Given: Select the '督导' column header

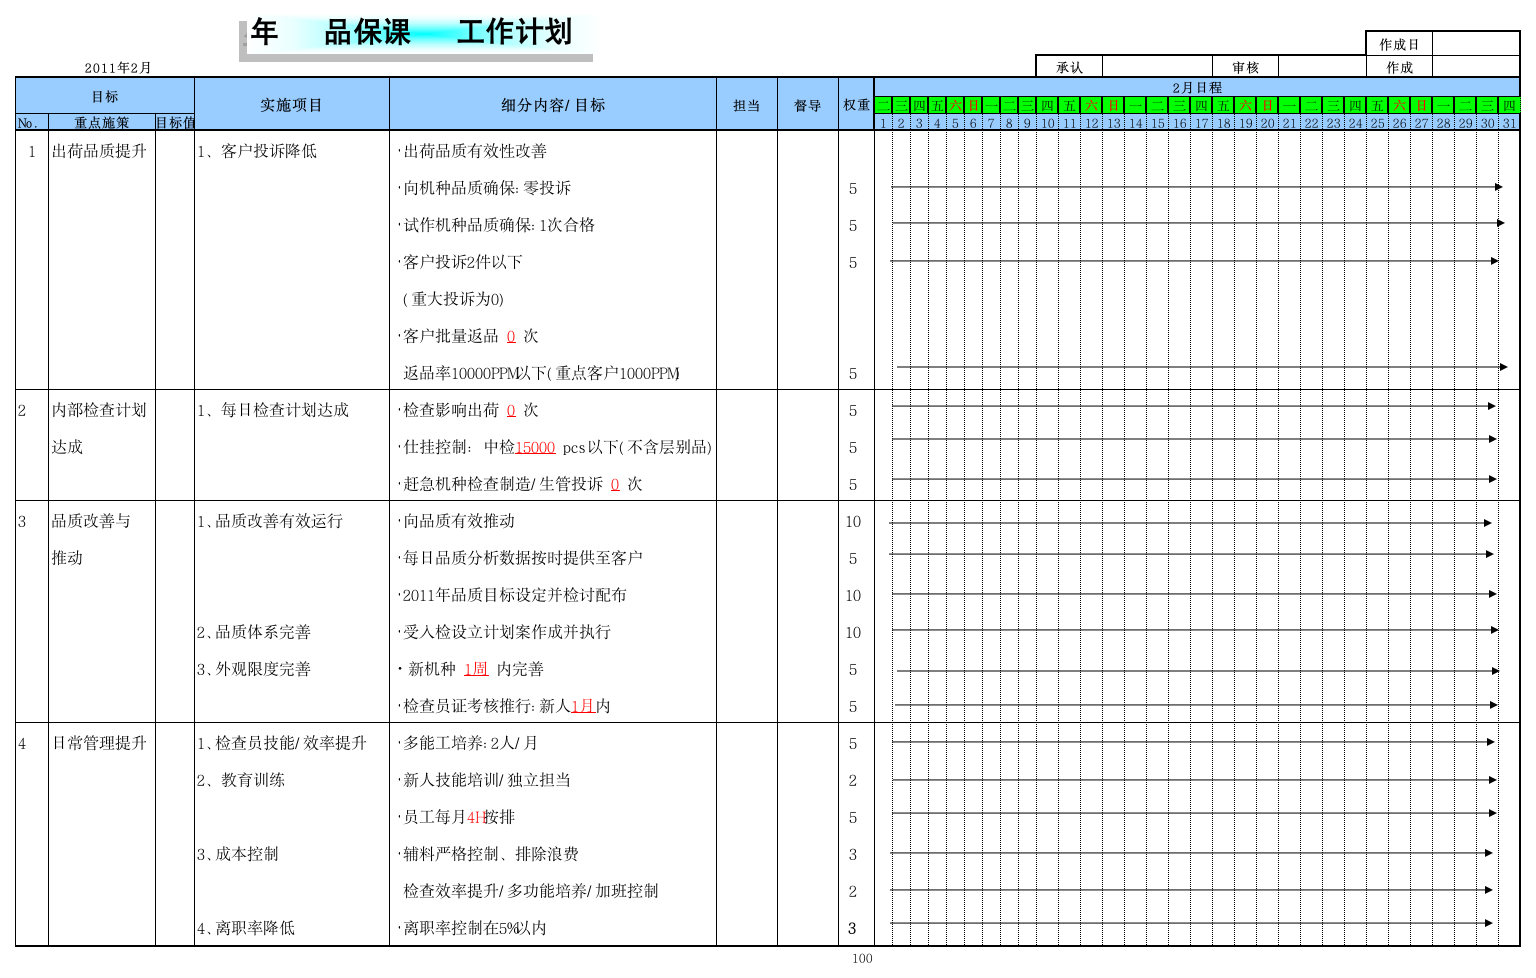Looking at the screenshot, I should (x=808, y=104).
